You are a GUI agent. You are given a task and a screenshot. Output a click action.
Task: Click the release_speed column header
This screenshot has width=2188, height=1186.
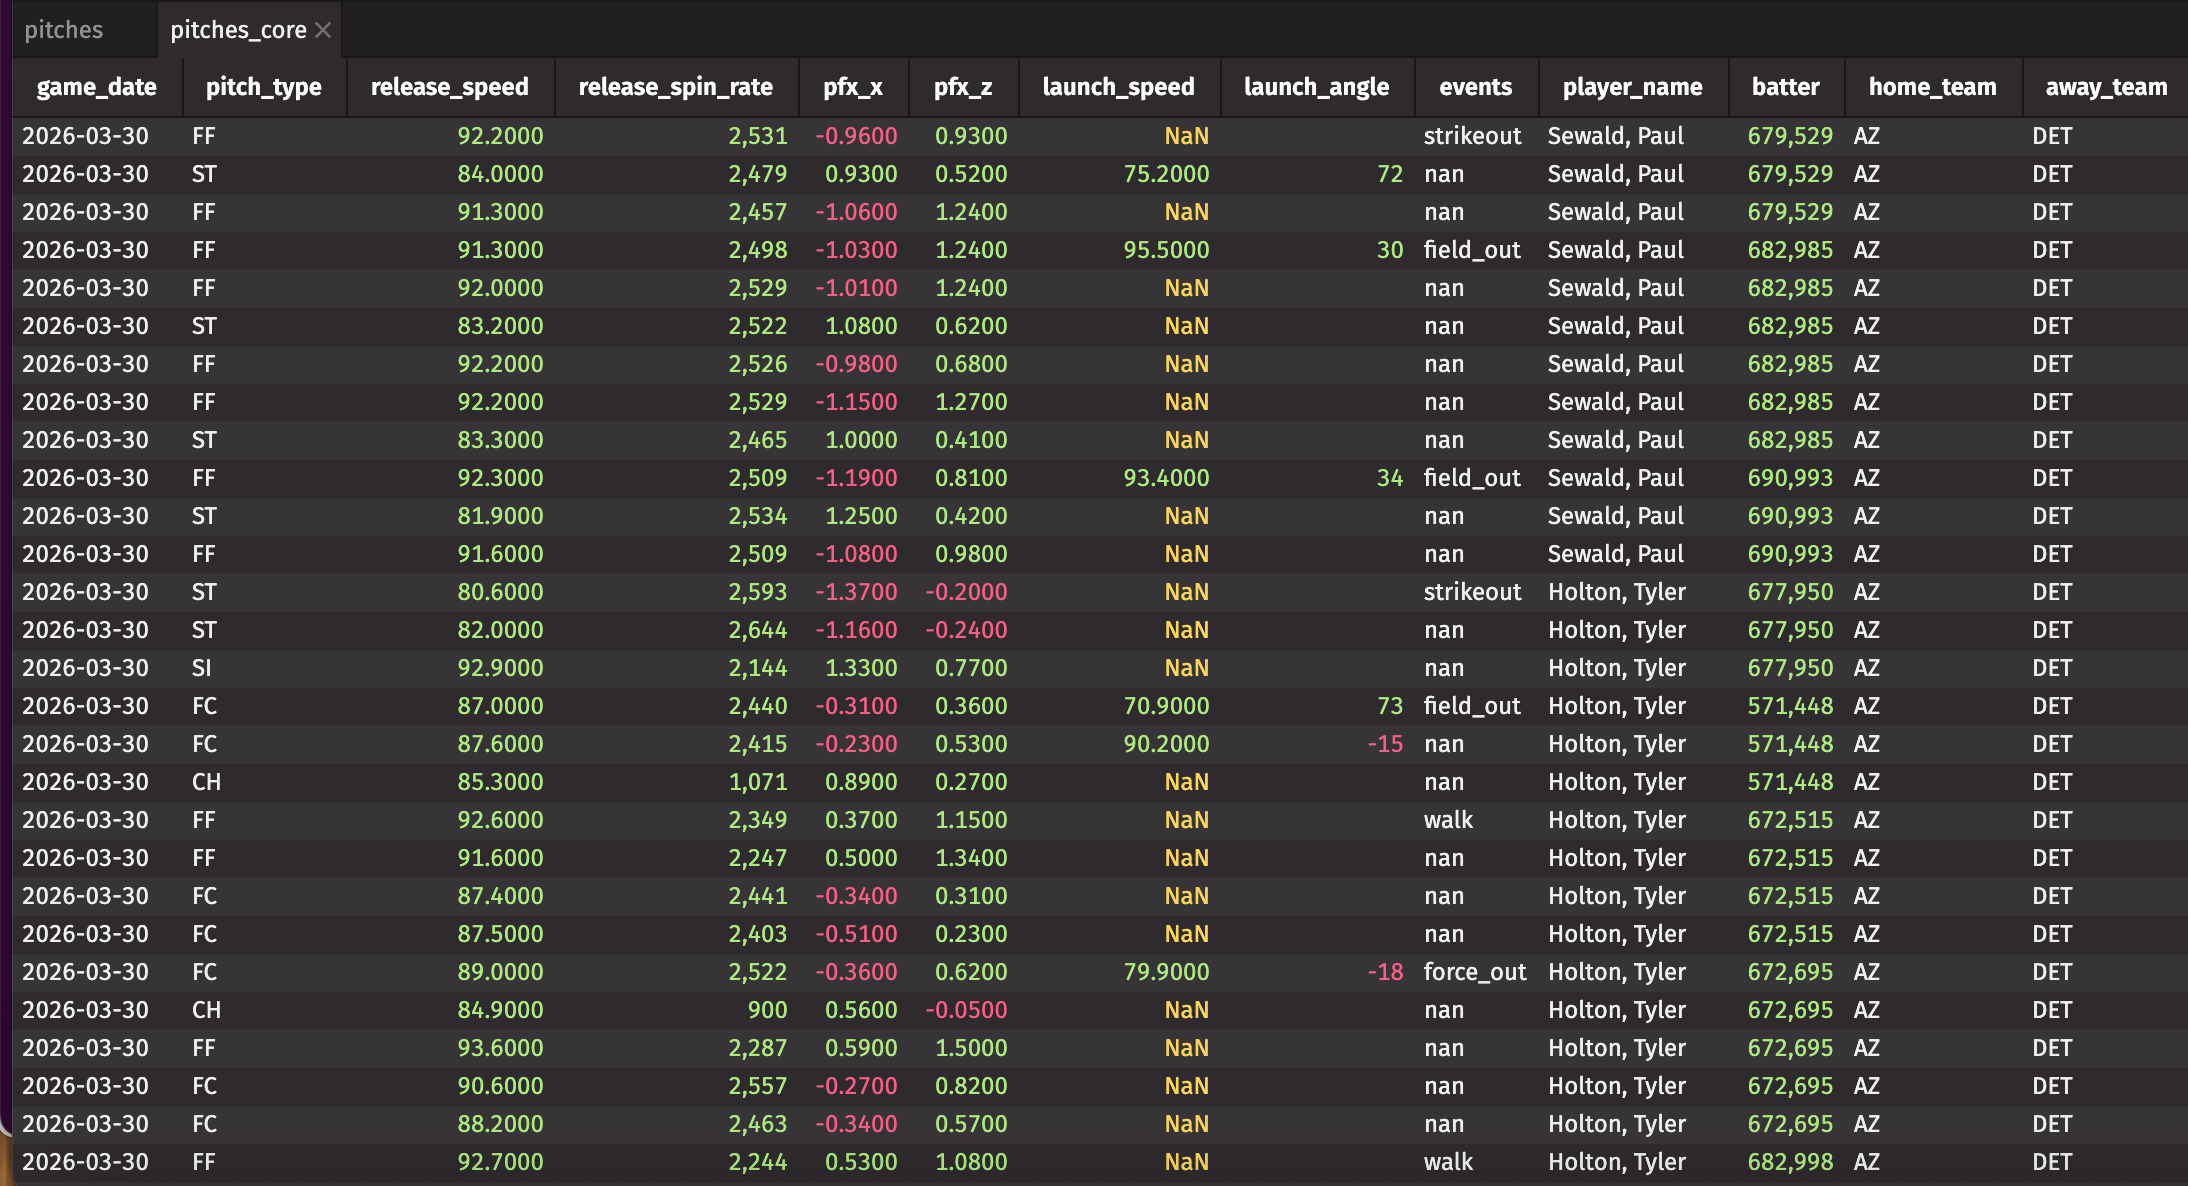[449, 87]
